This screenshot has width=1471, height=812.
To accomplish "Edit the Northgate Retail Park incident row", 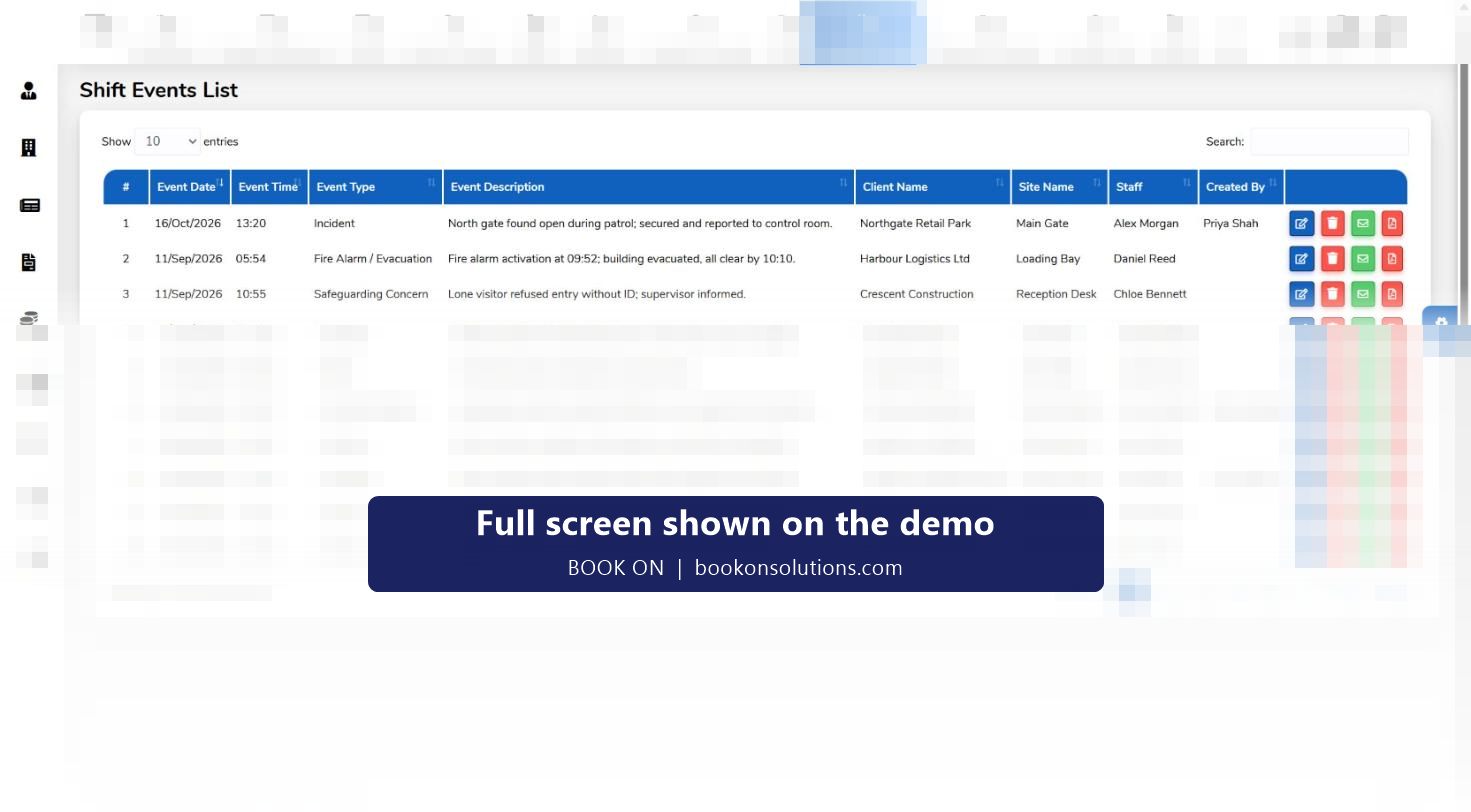I will pos(1301,223).
